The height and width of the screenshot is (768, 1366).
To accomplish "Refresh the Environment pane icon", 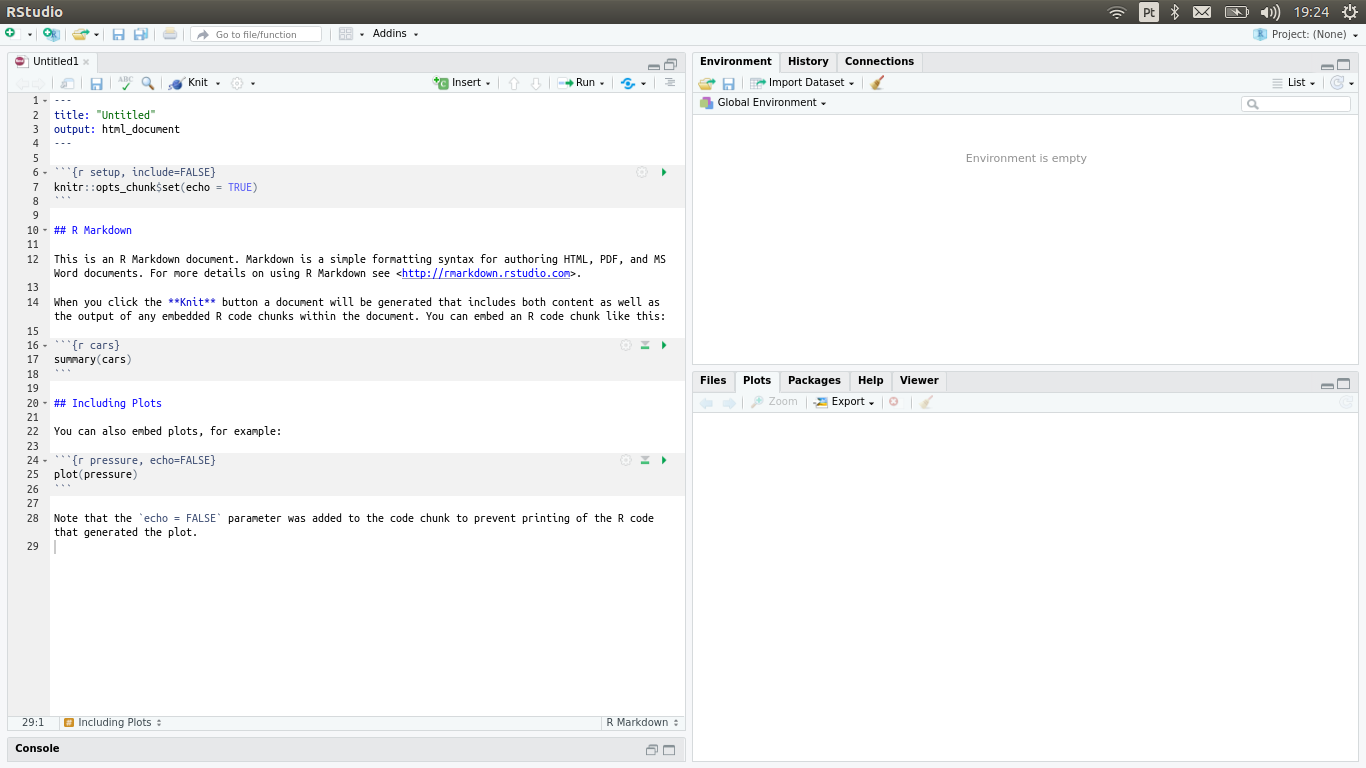I will 1337,83.
